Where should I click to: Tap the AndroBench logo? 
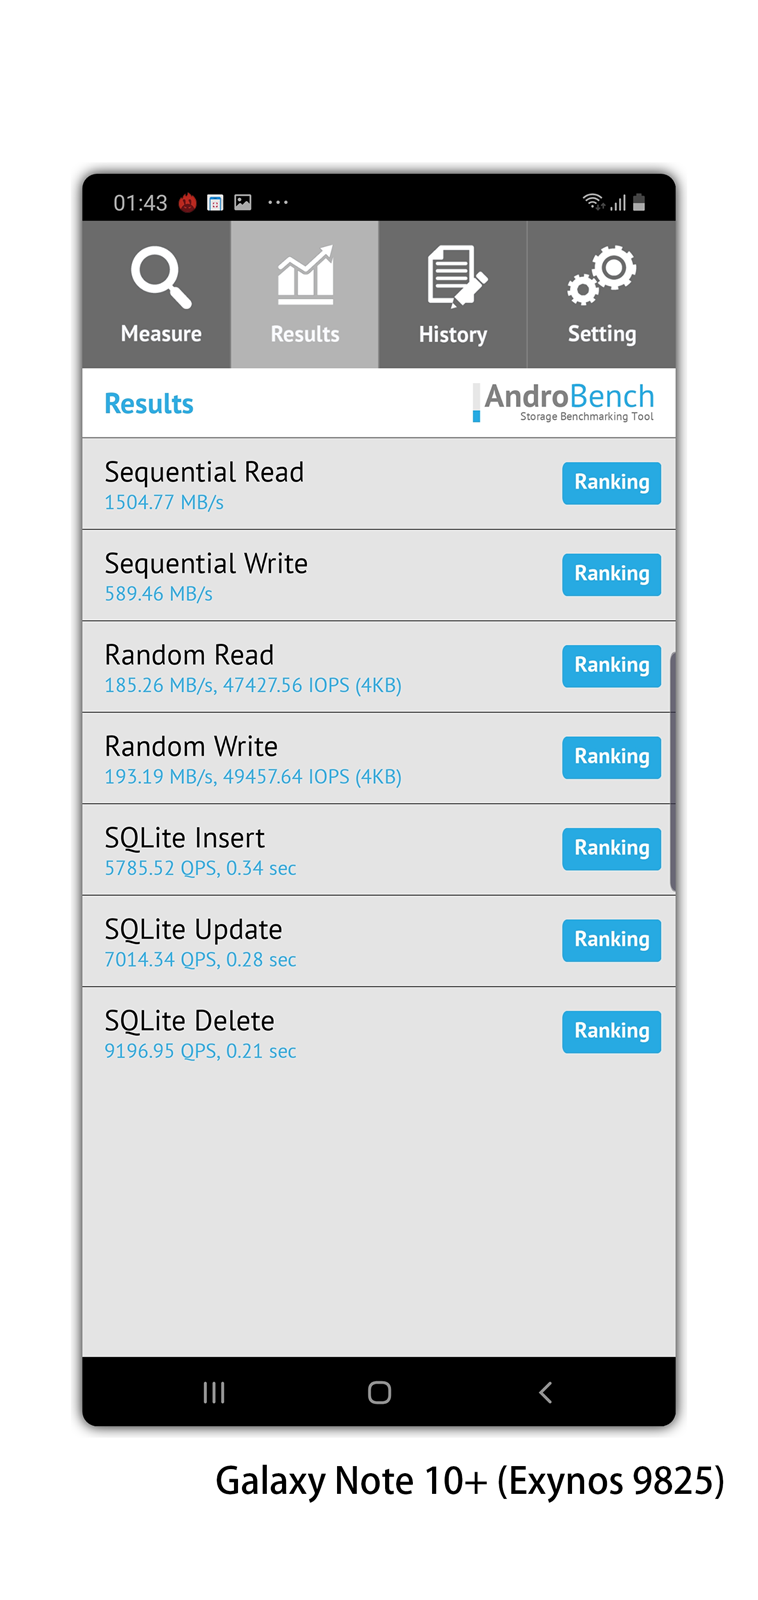pos(565,402)
